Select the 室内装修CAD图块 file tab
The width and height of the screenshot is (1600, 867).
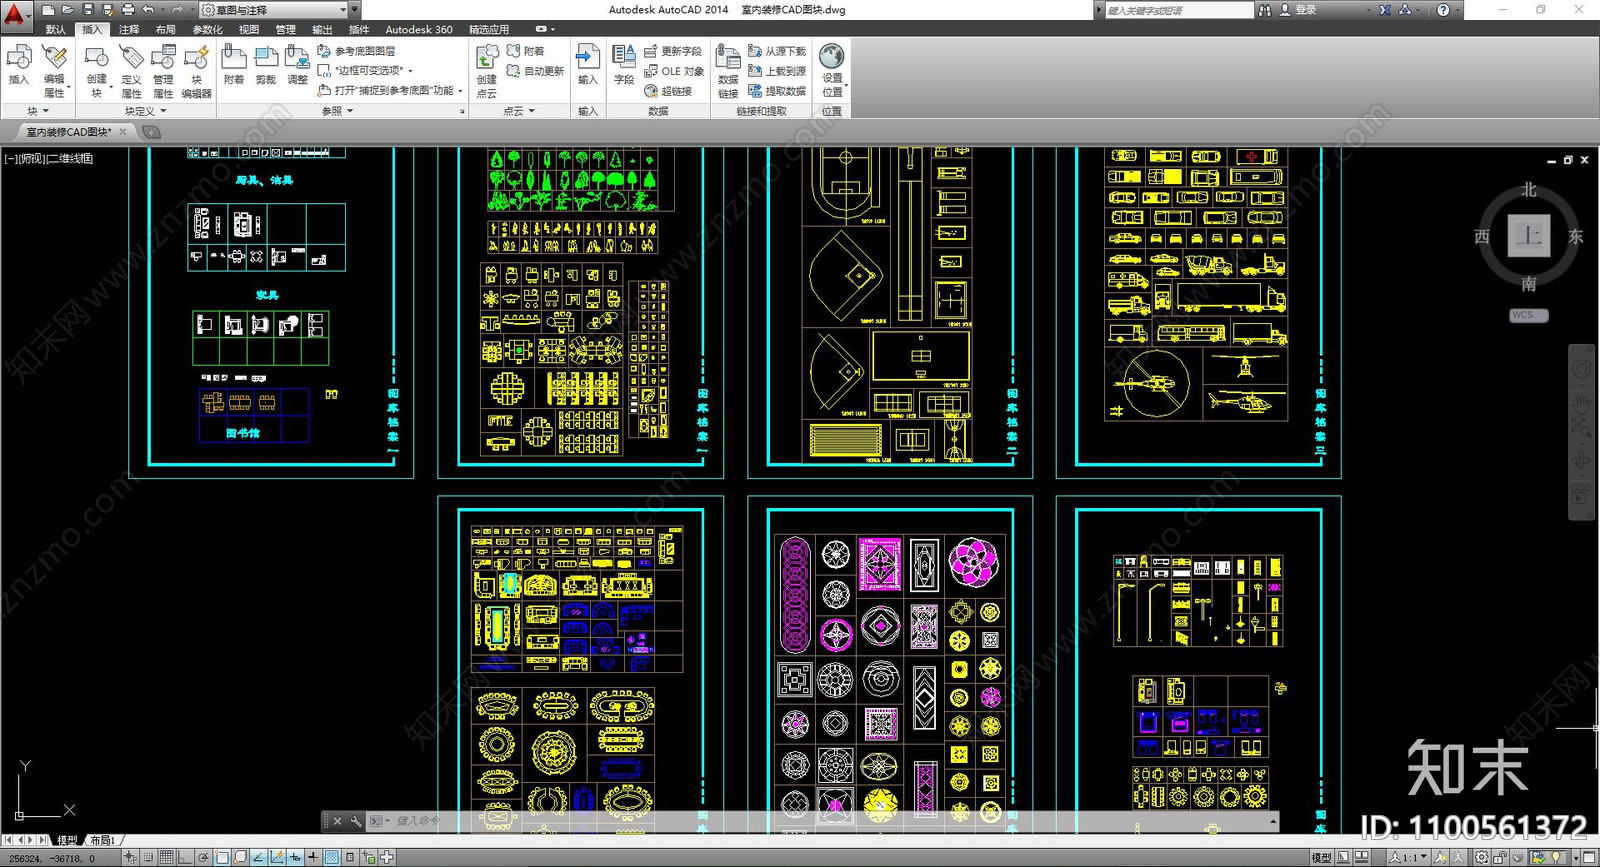pyautogui.click(x=68, y=132)
